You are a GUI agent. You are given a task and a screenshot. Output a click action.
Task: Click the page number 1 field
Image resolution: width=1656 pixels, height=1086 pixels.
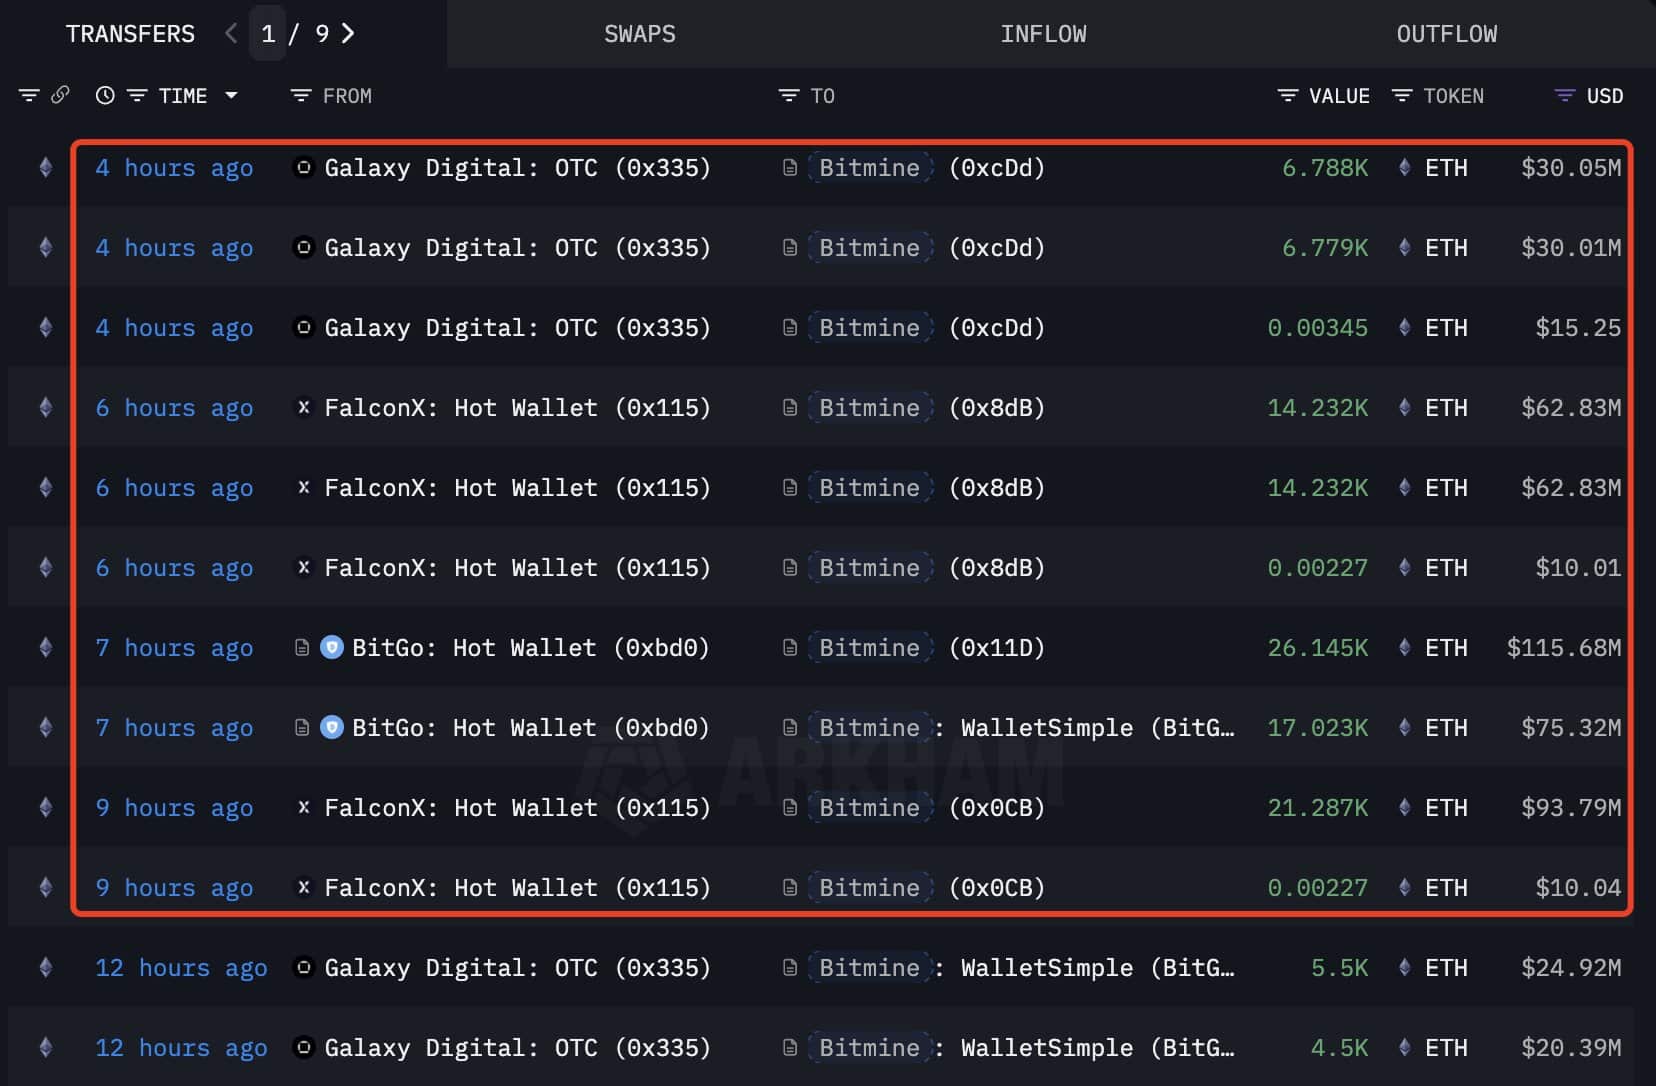(x=268, y=33)
